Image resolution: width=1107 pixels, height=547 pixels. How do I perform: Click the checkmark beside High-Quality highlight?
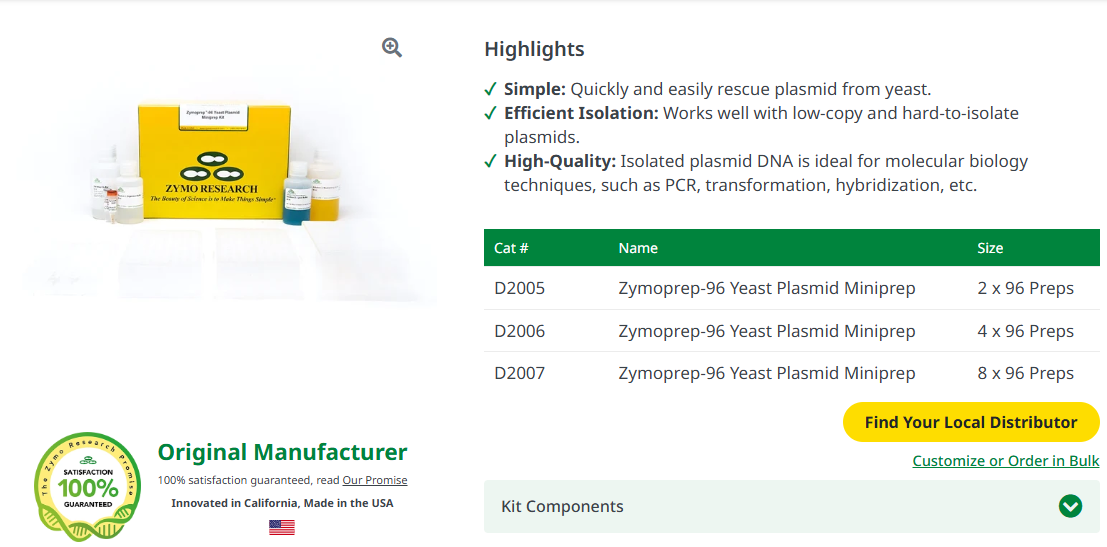pyautogui.click(x=490, y=162)
